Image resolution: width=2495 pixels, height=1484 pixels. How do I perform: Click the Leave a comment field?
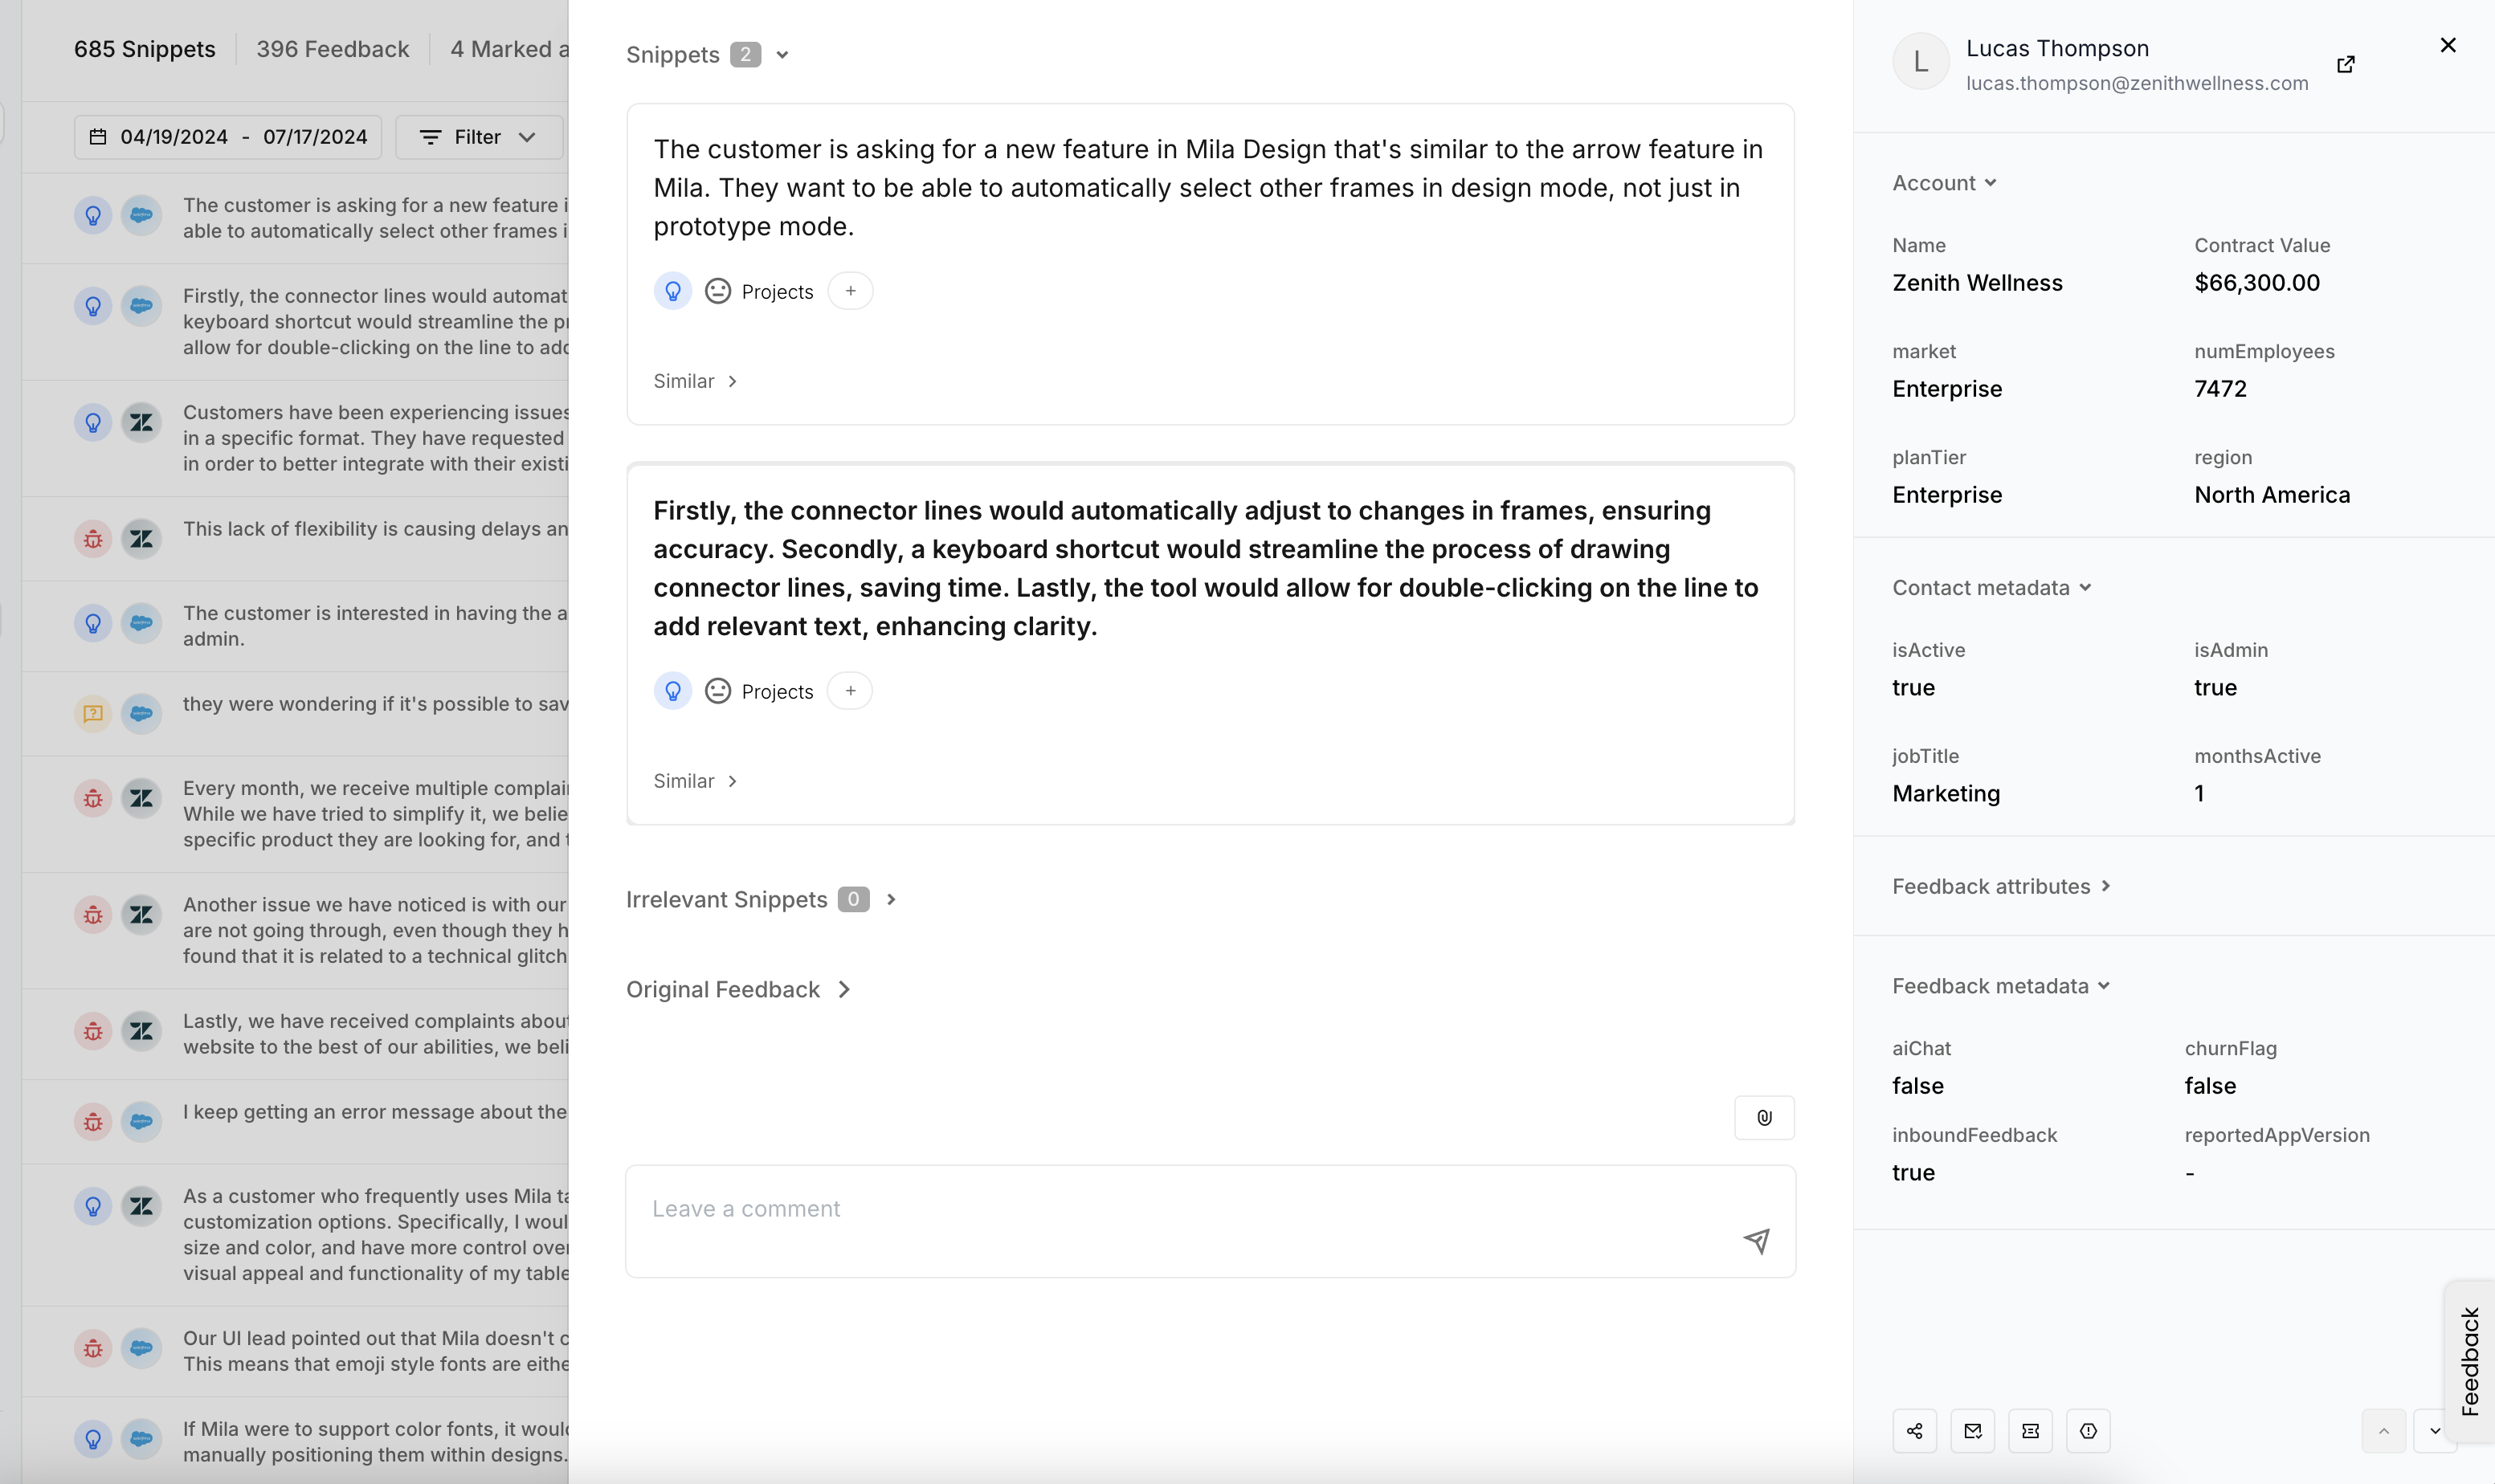1180,1209
